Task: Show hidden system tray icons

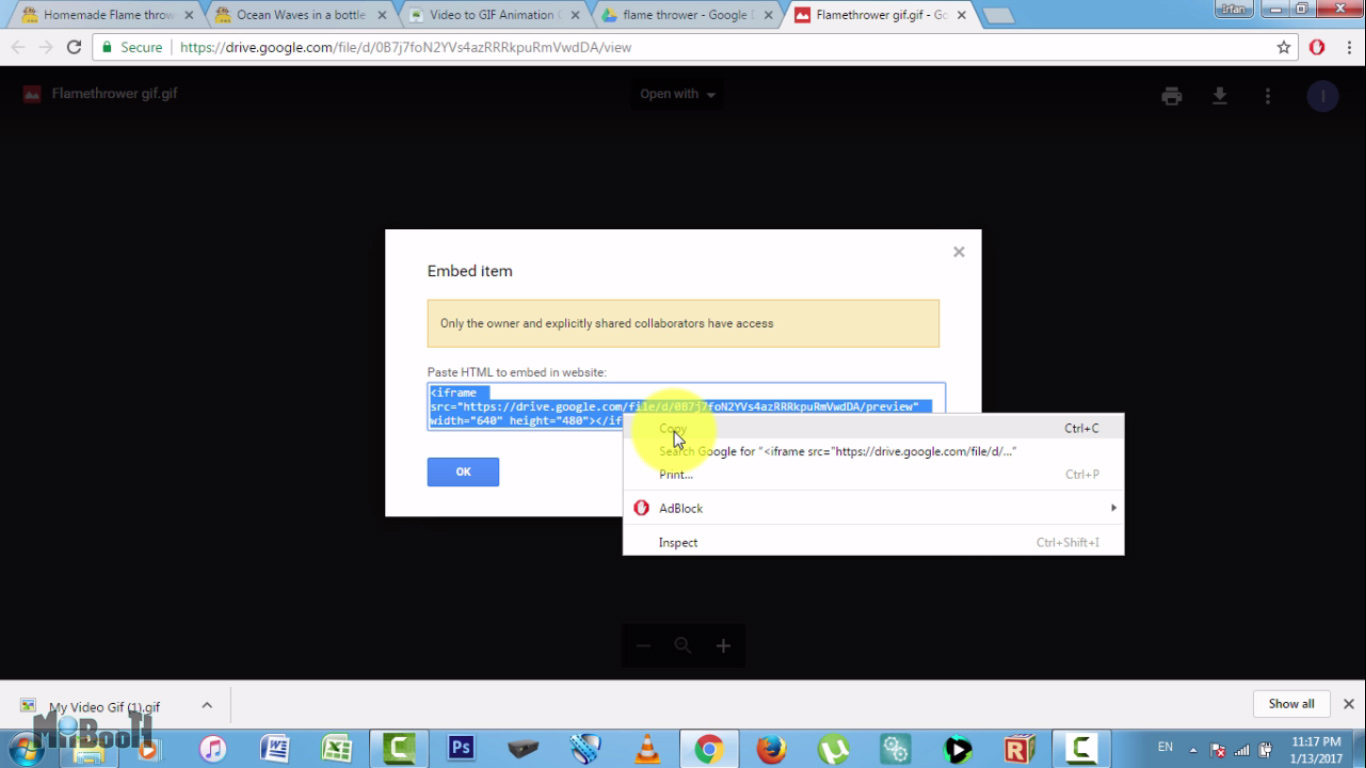Action: [x=1193, y=750]
